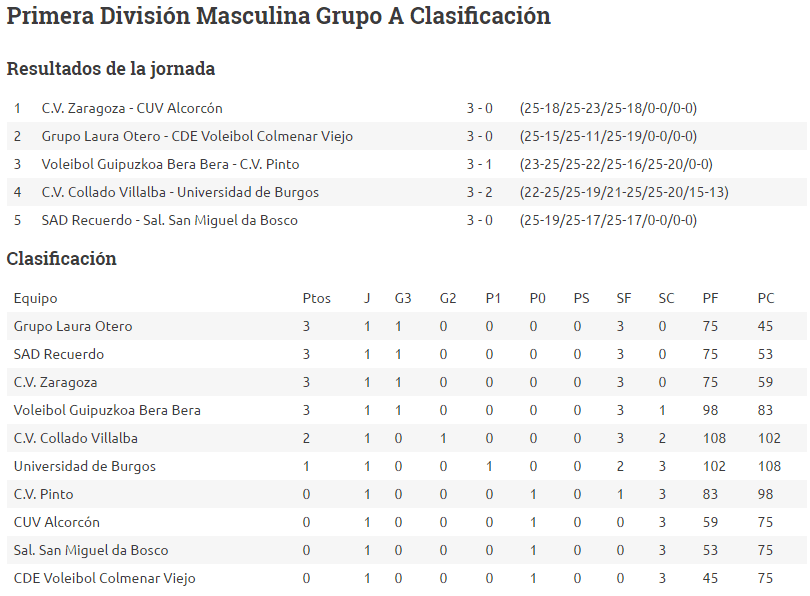Click the Equipo column header
This screenshot has width=810, height=596.
[36, 299]
